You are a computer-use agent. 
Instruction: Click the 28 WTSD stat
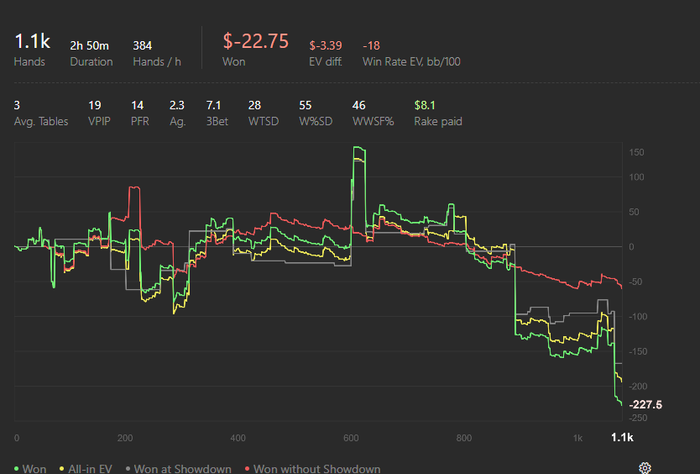[254, 105]
